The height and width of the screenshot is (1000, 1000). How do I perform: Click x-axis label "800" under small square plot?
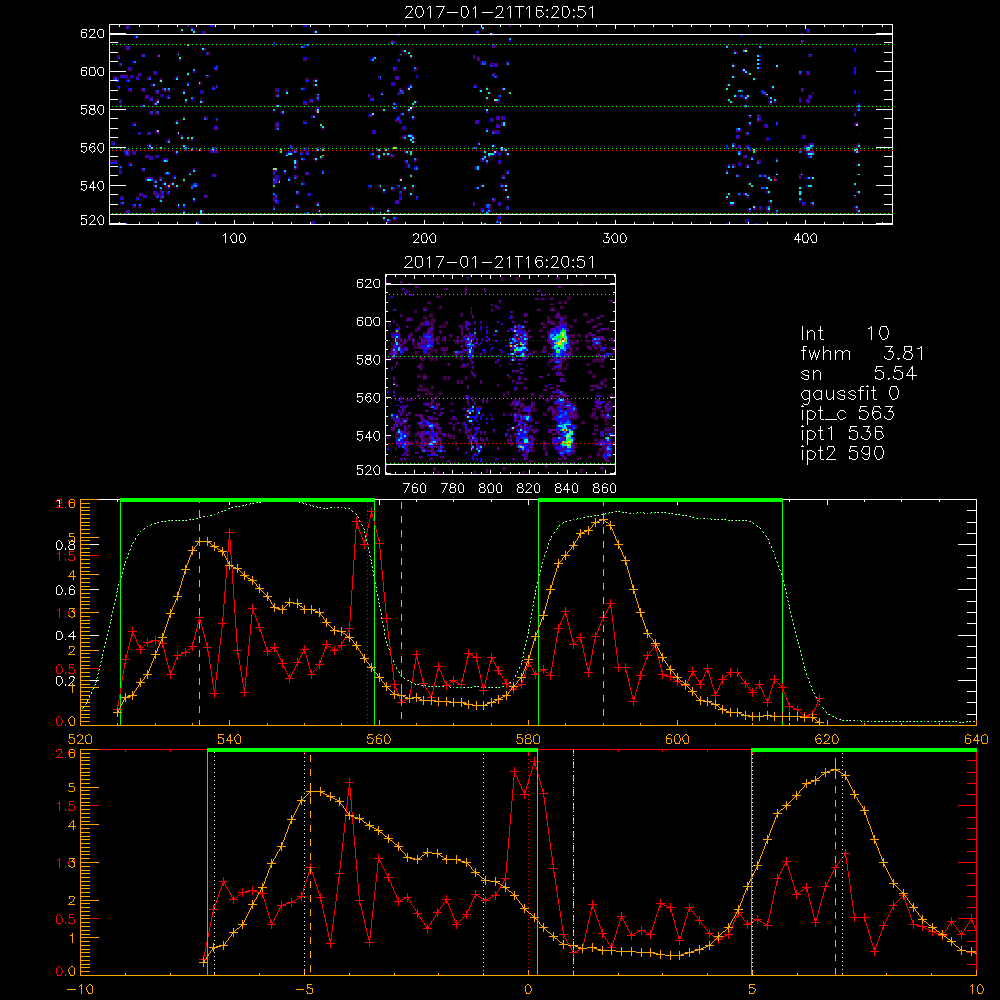point(490,489)
